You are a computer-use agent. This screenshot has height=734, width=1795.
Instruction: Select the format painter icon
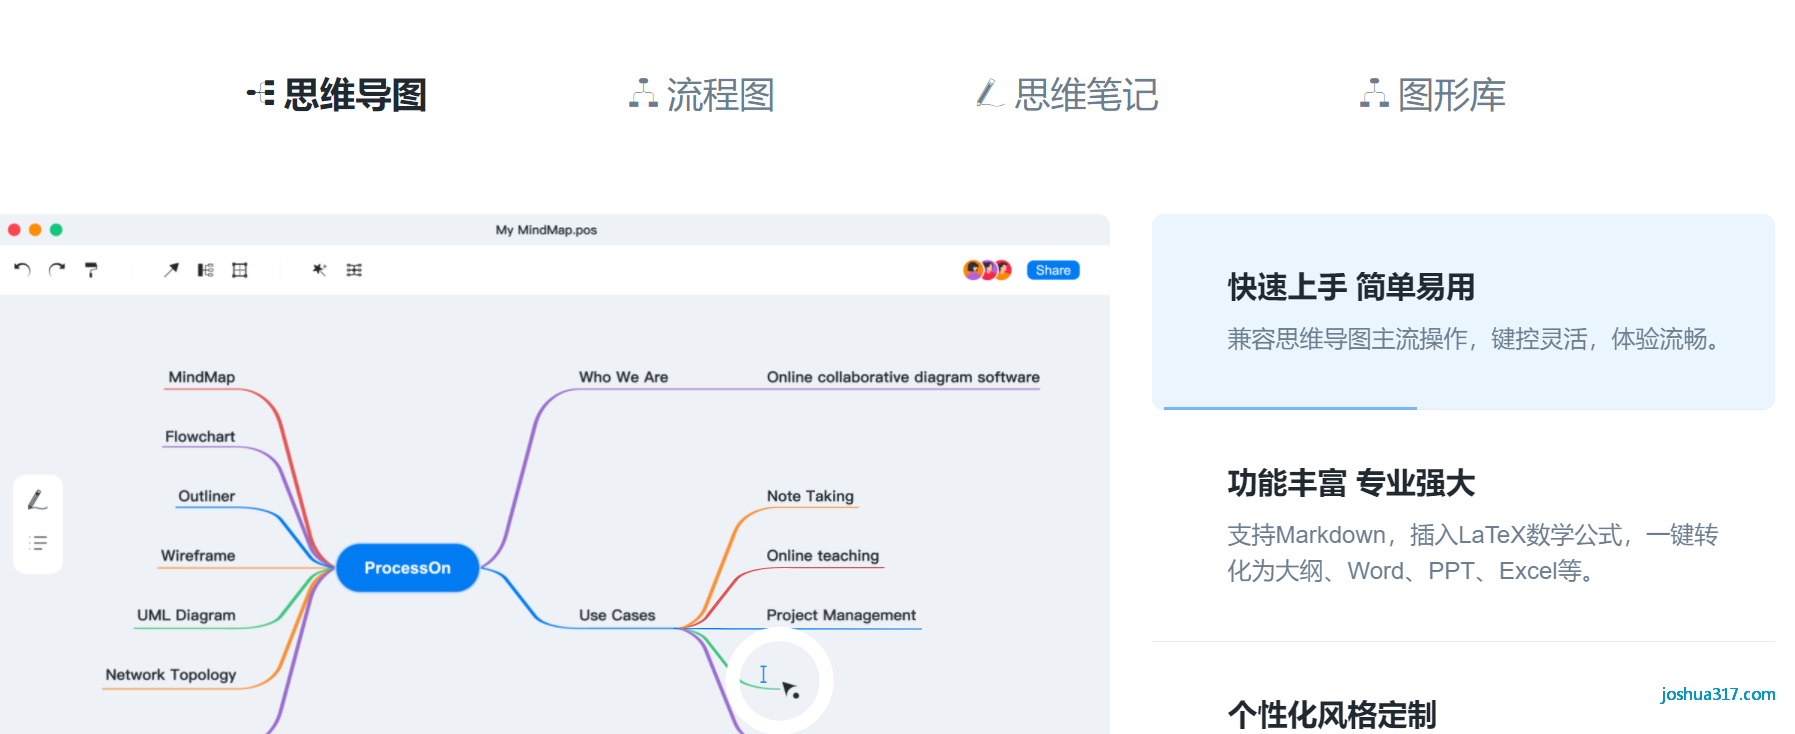click(91, 270)
